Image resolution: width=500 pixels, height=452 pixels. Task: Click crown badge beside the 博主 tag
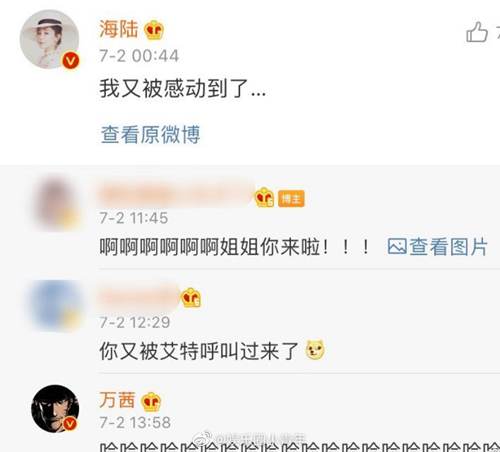pyautogui.click(x=265, y=197)
